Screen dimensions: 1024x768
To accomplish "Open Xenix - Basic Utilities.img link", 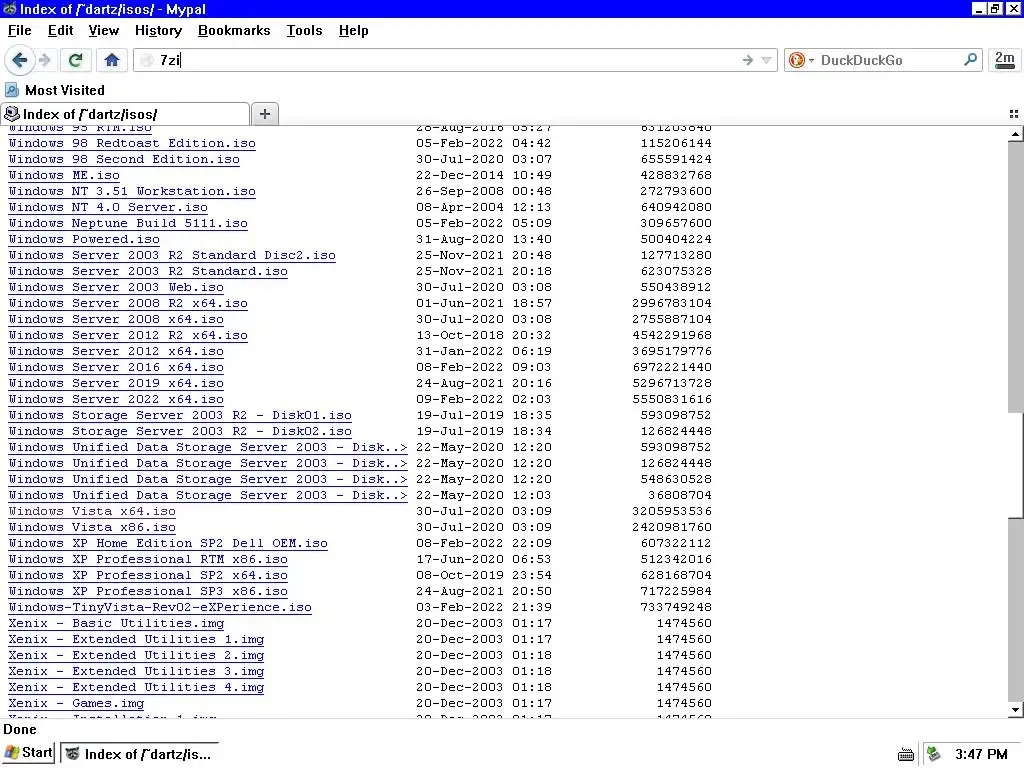I will pos(116,623).
